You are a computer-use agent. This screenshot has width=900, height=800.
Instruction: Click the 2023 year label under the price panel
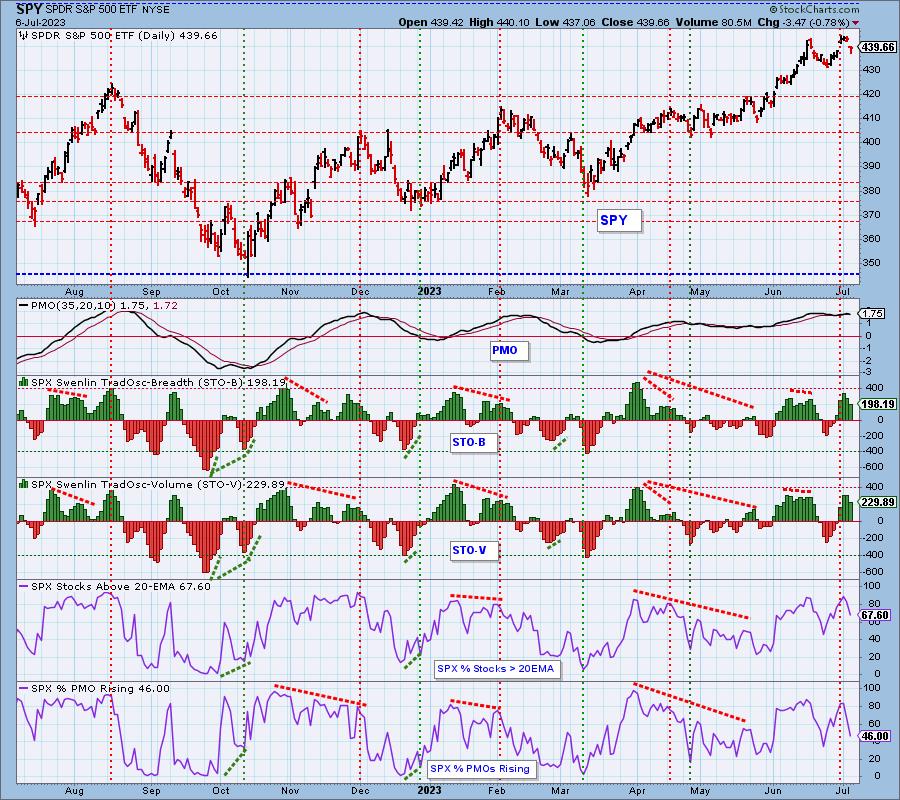[x=429, y=292]
